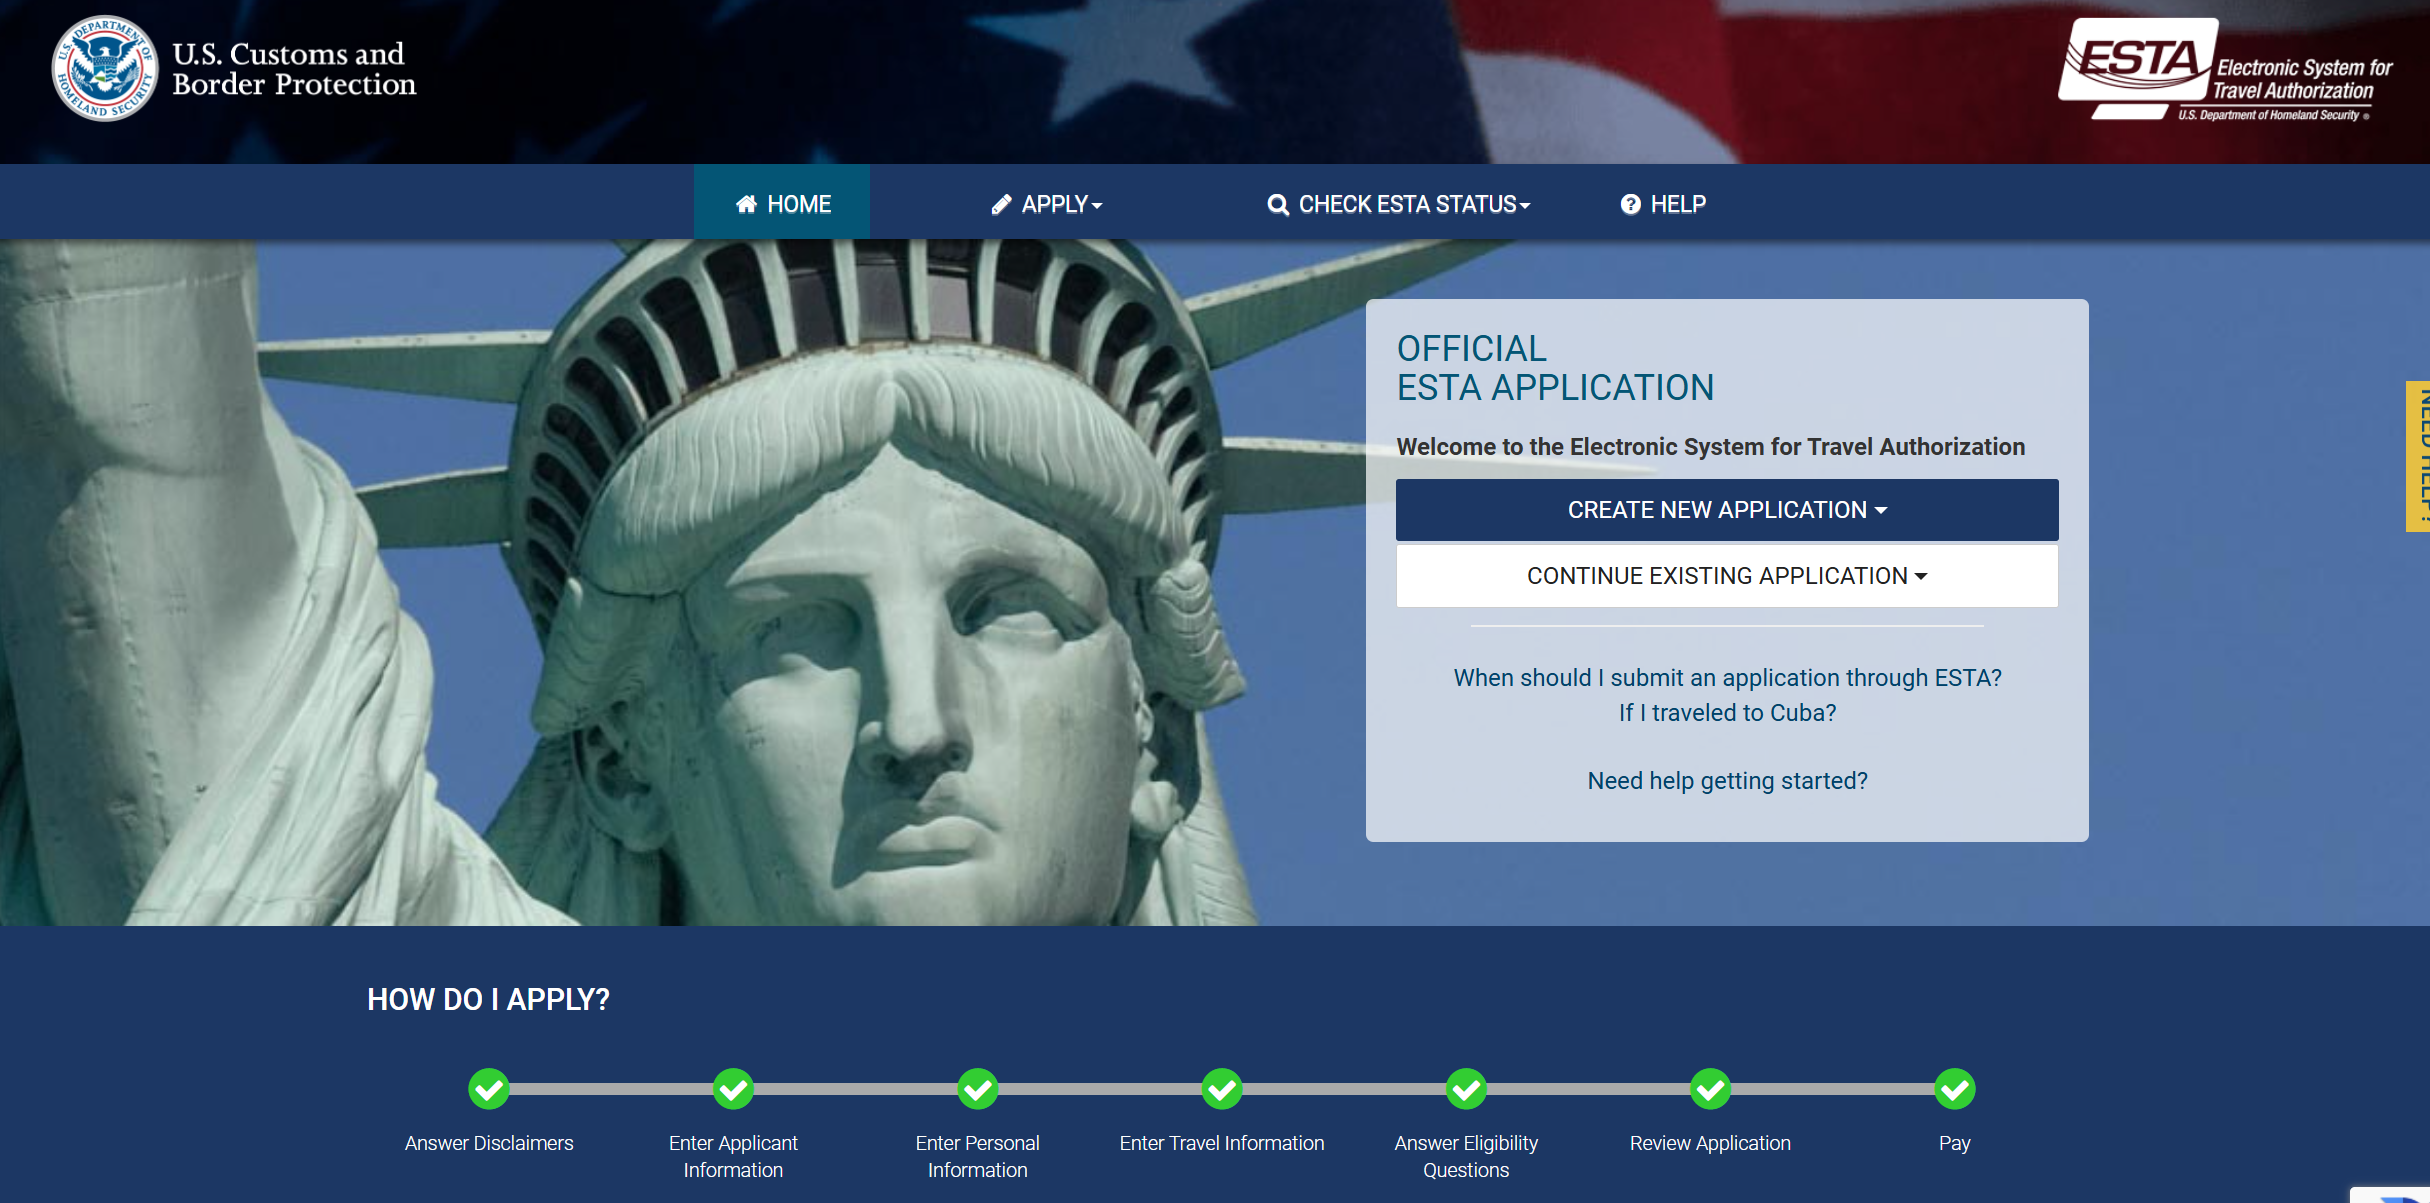This screenshot has height=1203, width=2430.
Task: Click the checkmark above Enter Travel Information
Action: pyautogui.click(x=1222, y=1089)
